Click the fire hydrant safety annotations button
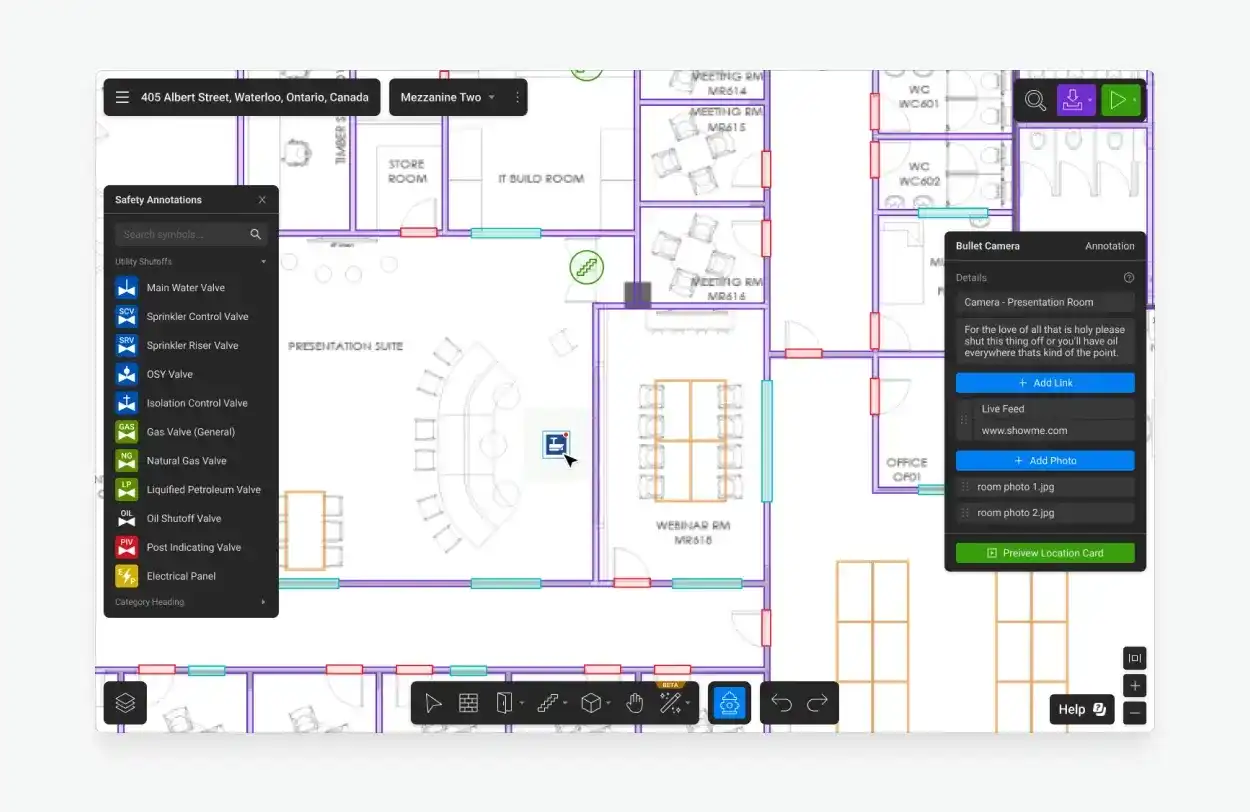The image size is (1250, 812). [729, 703]
